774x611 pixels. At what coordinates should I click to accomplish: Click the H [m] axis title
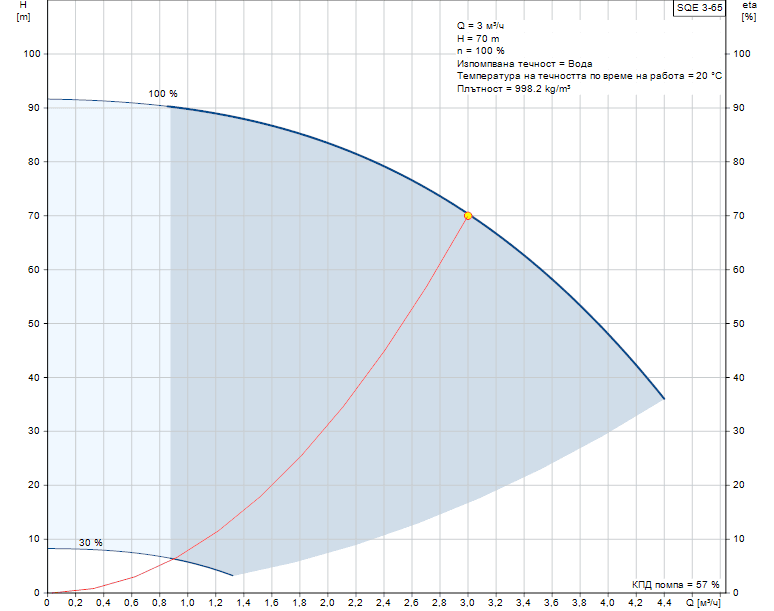tap(24, 12)
